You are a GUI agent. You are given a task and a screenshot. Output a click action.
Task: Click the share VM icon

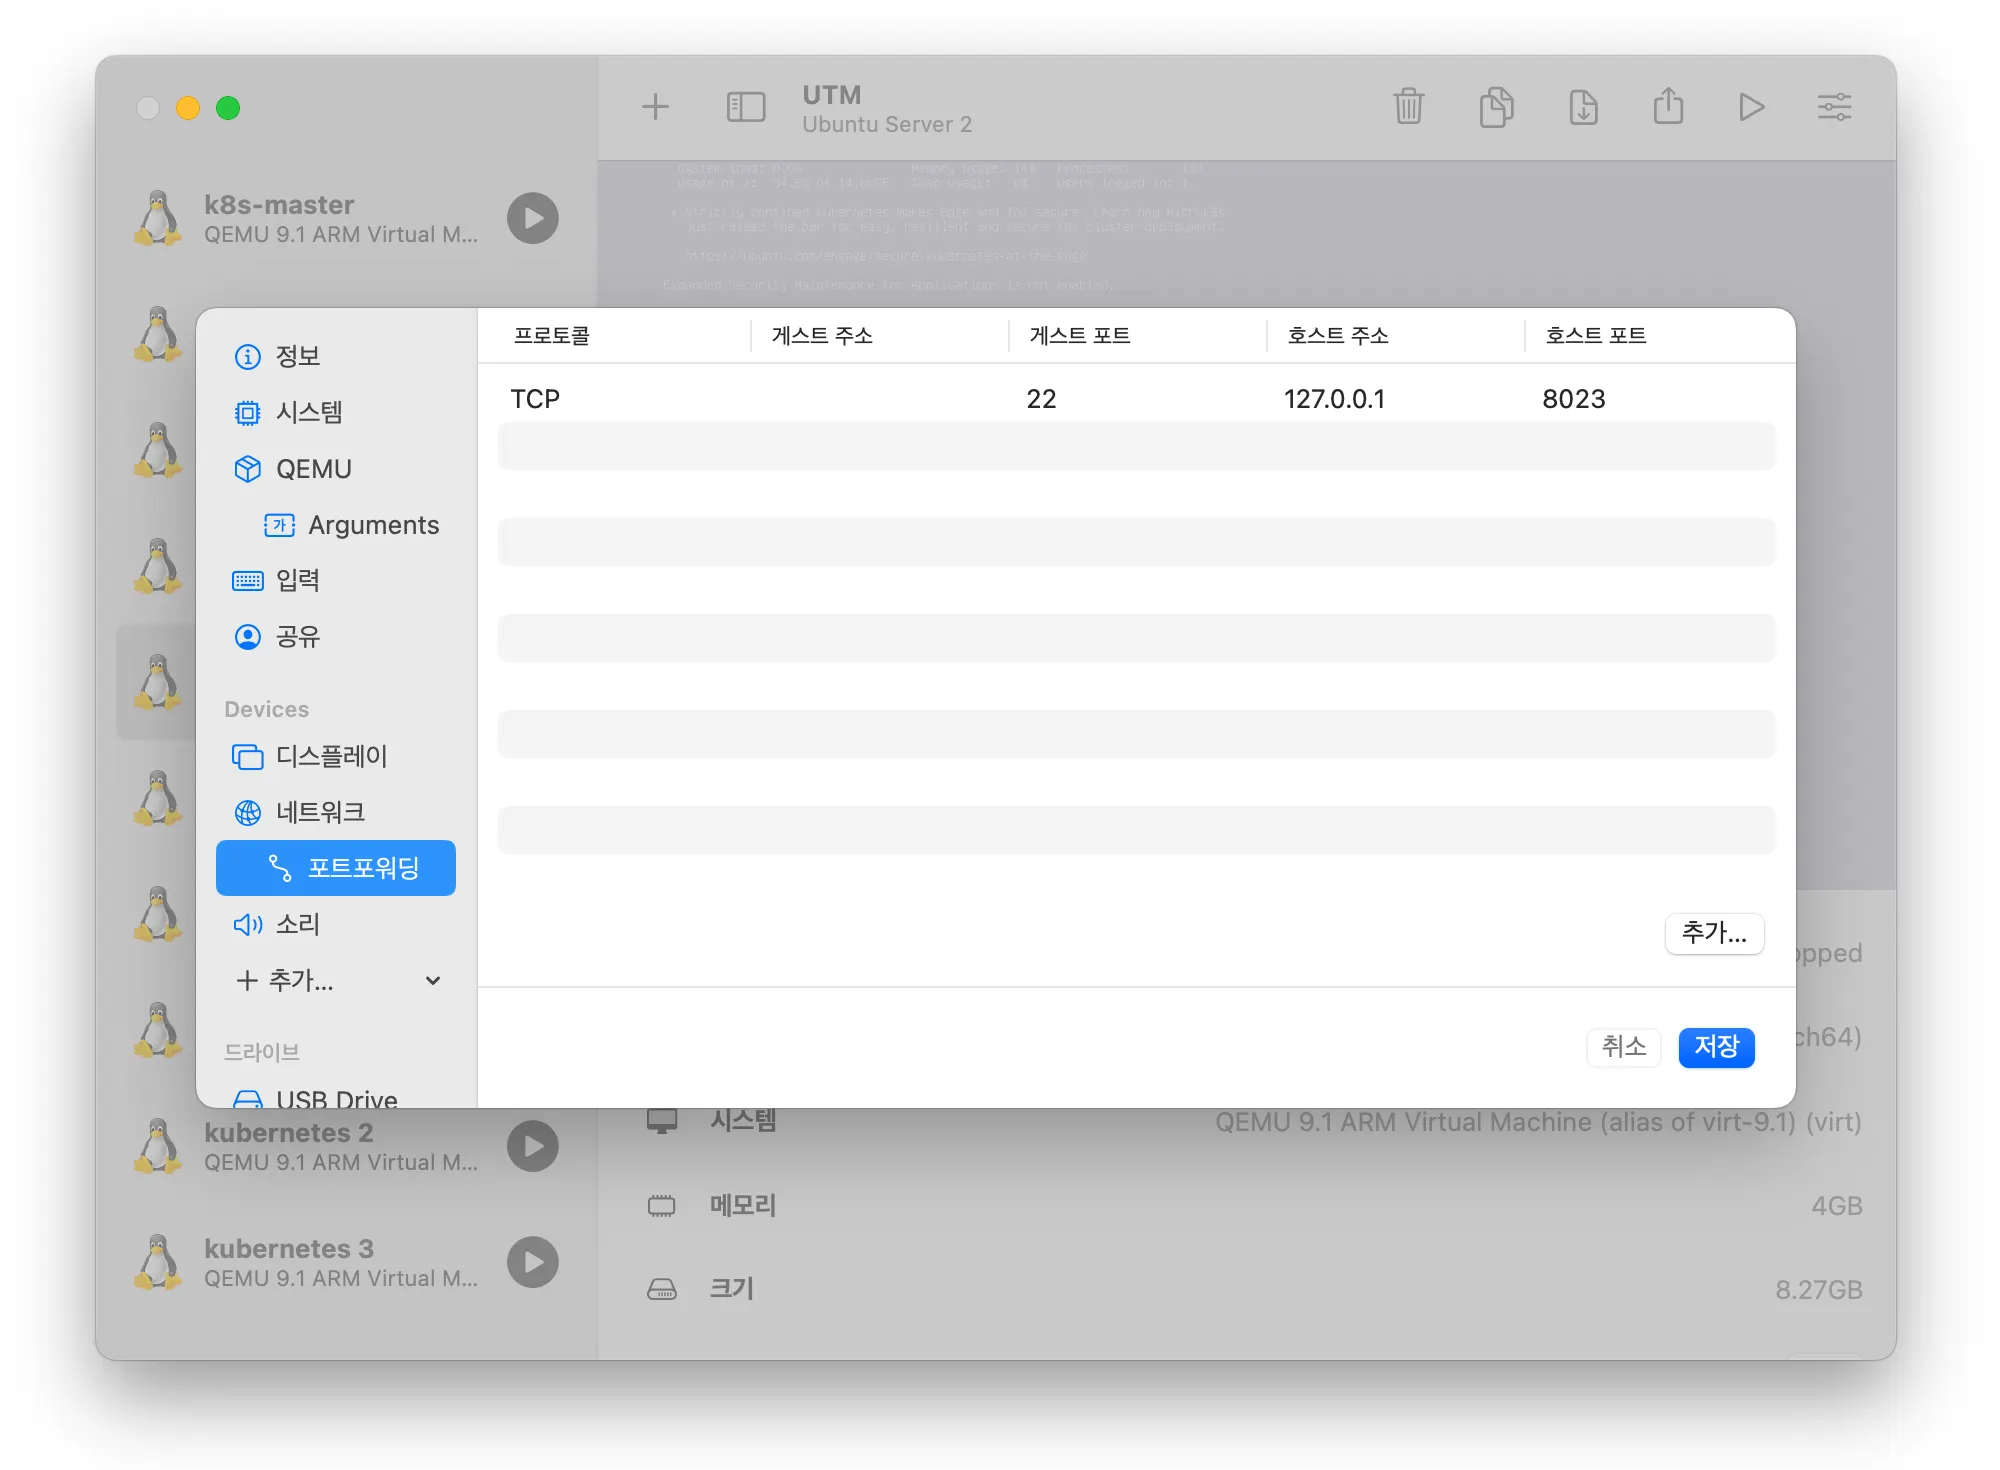(x=1668, y=106)
